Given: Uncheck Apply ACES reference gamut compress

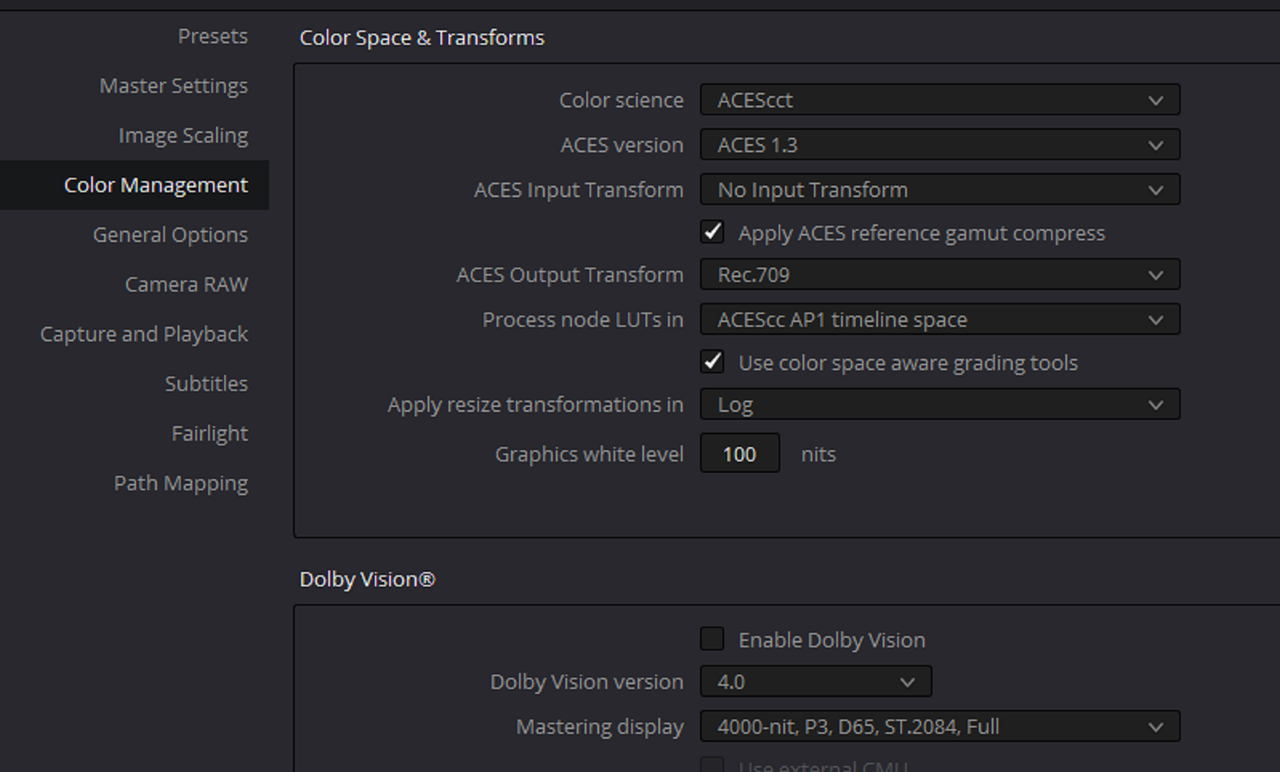Looking at the screenshot, I should point(712,232).
